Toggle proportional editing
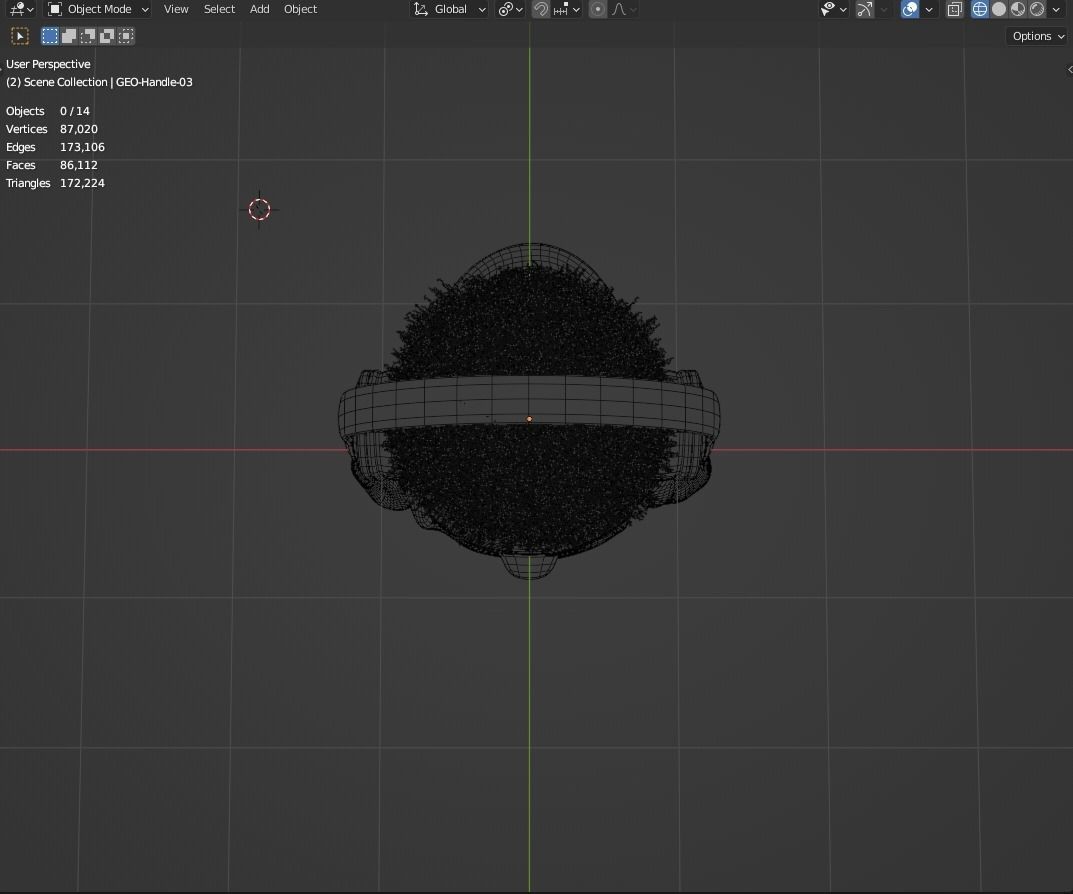 tap(598, 9)
